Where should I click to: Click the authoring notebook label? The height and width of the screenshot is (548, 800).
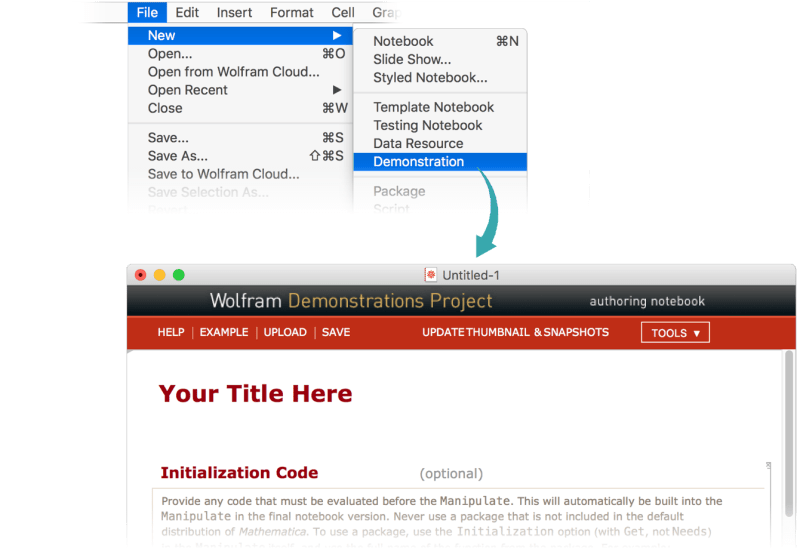tap(647, 301)
